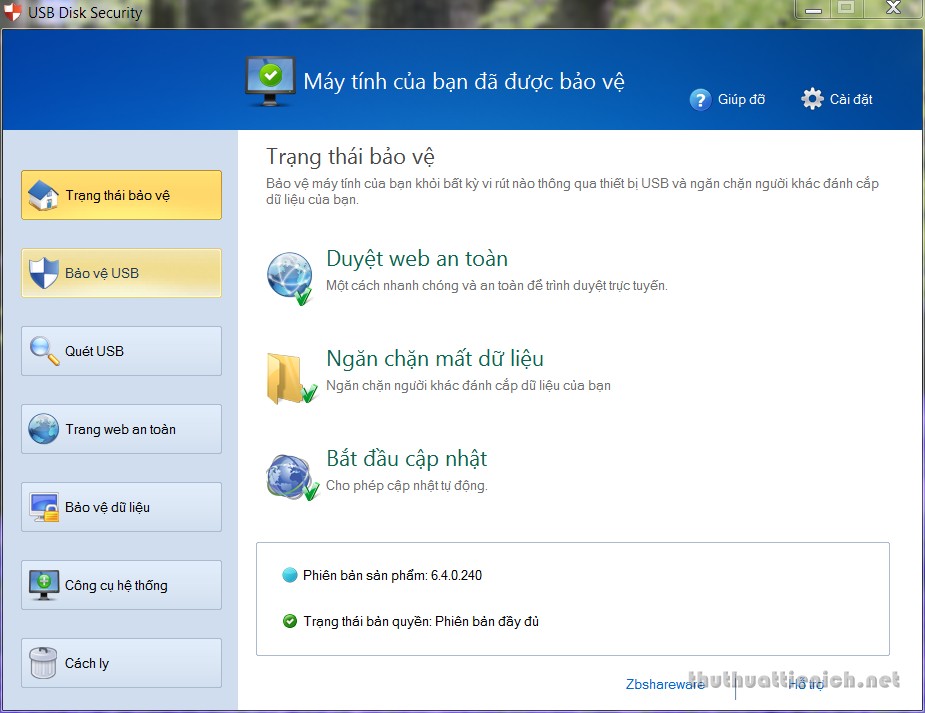Click "Một cách nhanh chóng và an toàn" description
This screenshot has width=925, height=713.
[x=497, y=285]
